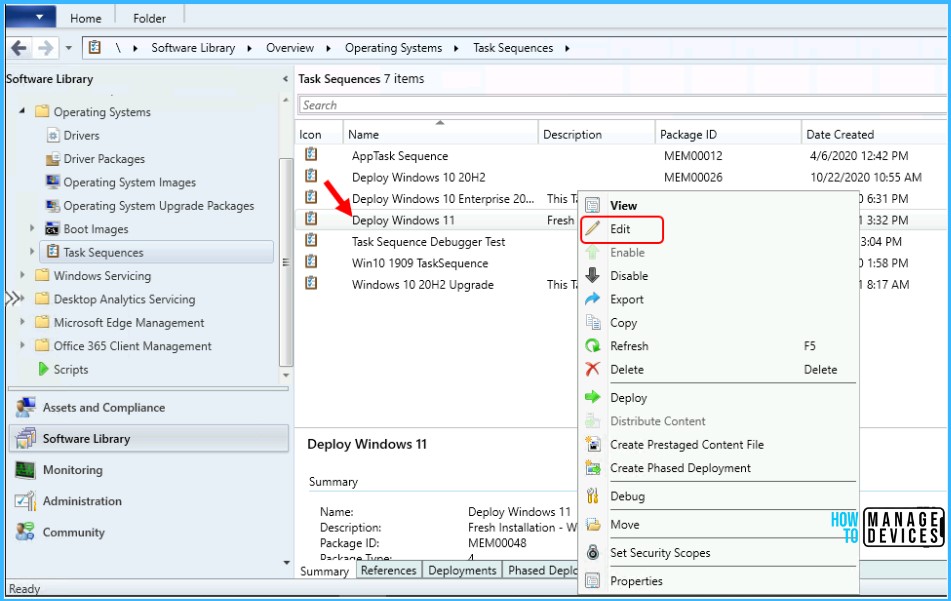The width and height of the screenshot is (951, 601).
Task: Open the navigation history dropdown arrow
Action: pyautogui.click(x=69, y=48)
